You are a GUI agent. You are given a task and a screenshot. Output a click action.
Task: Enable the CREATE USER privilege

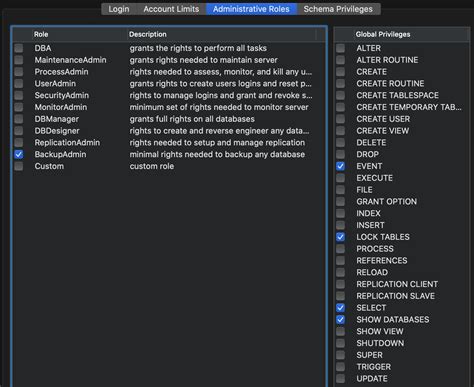(340, 119)
